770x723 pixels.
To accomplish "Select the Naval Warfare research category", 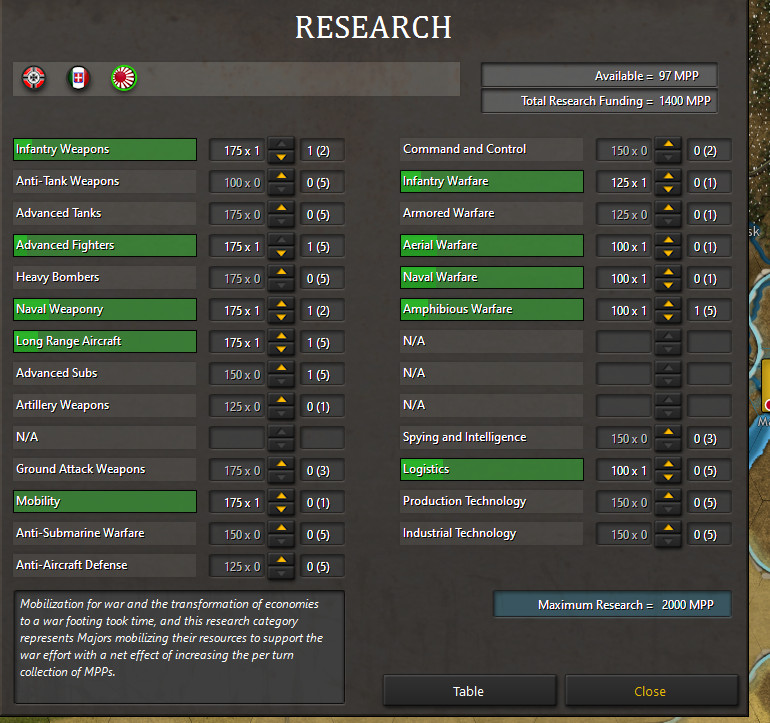I will [x=492, y=277].
